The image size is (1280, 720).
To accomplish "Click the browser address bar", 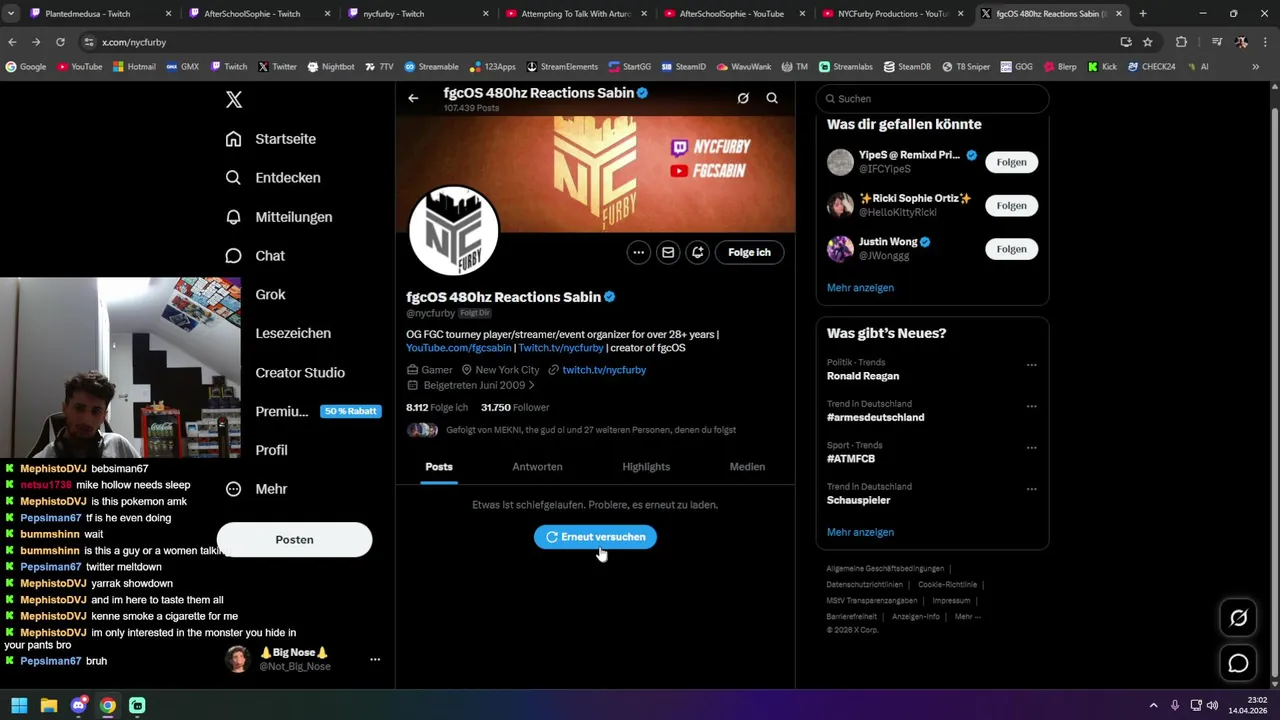I will click(600, 42).
